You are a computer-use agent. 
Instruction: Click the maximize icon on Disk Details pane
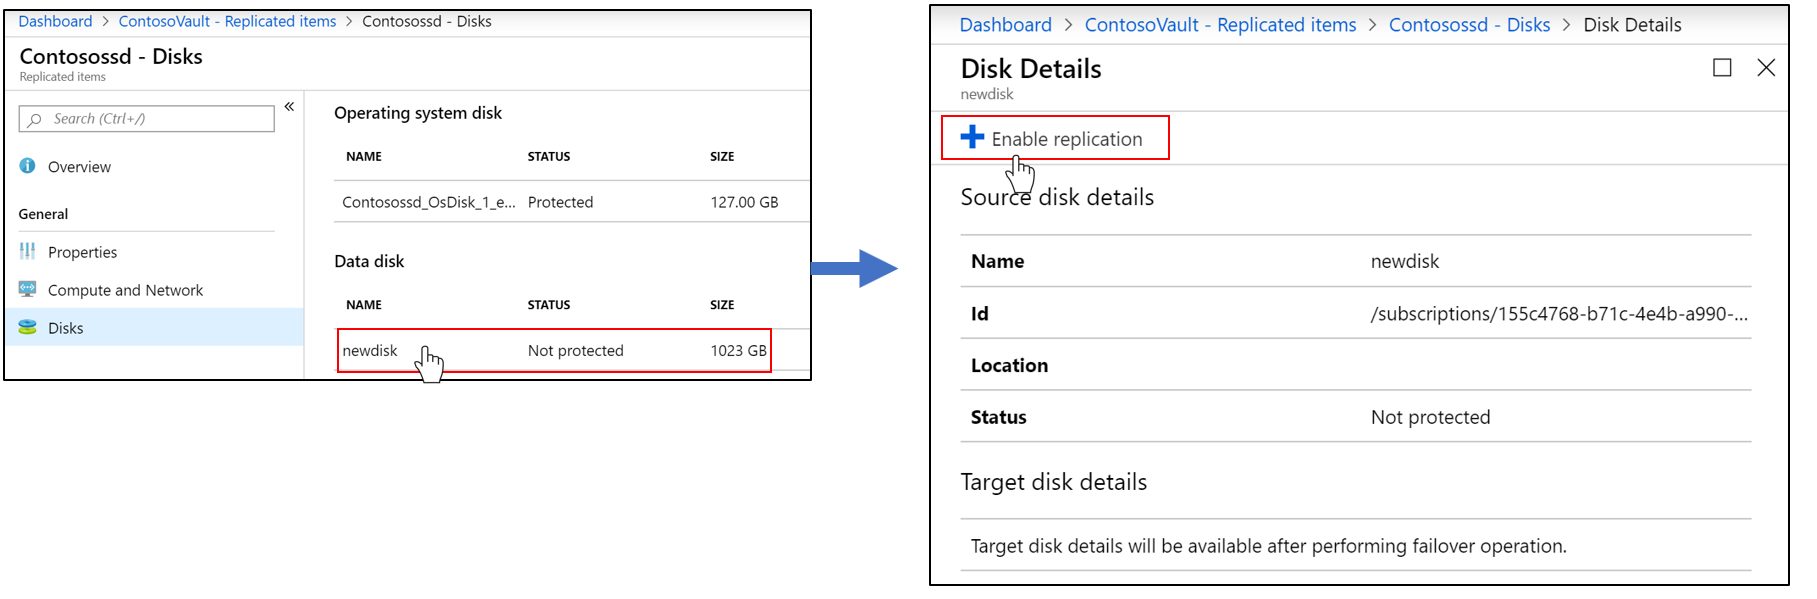(1722, 68)
